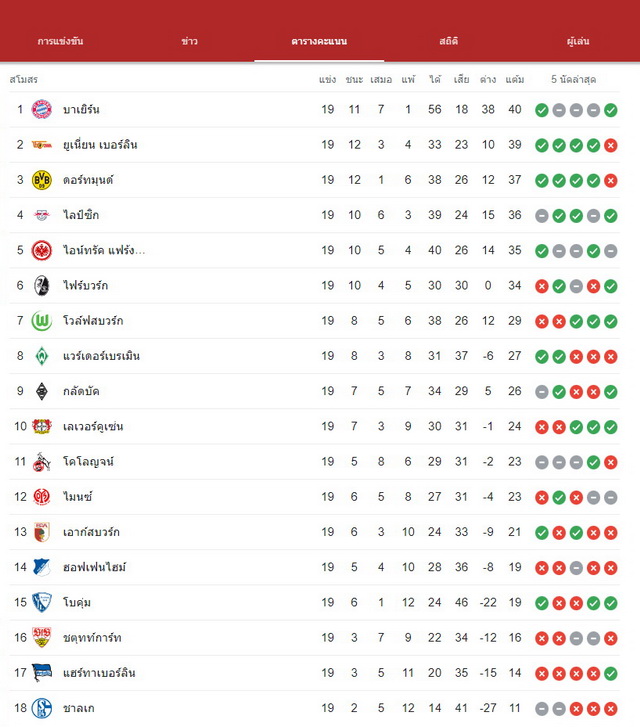Image resolution: width=640 pixels, height=727 pixels.
Task: Open the ไลป์ซิก team name link
Action: (x=81, y=215)
